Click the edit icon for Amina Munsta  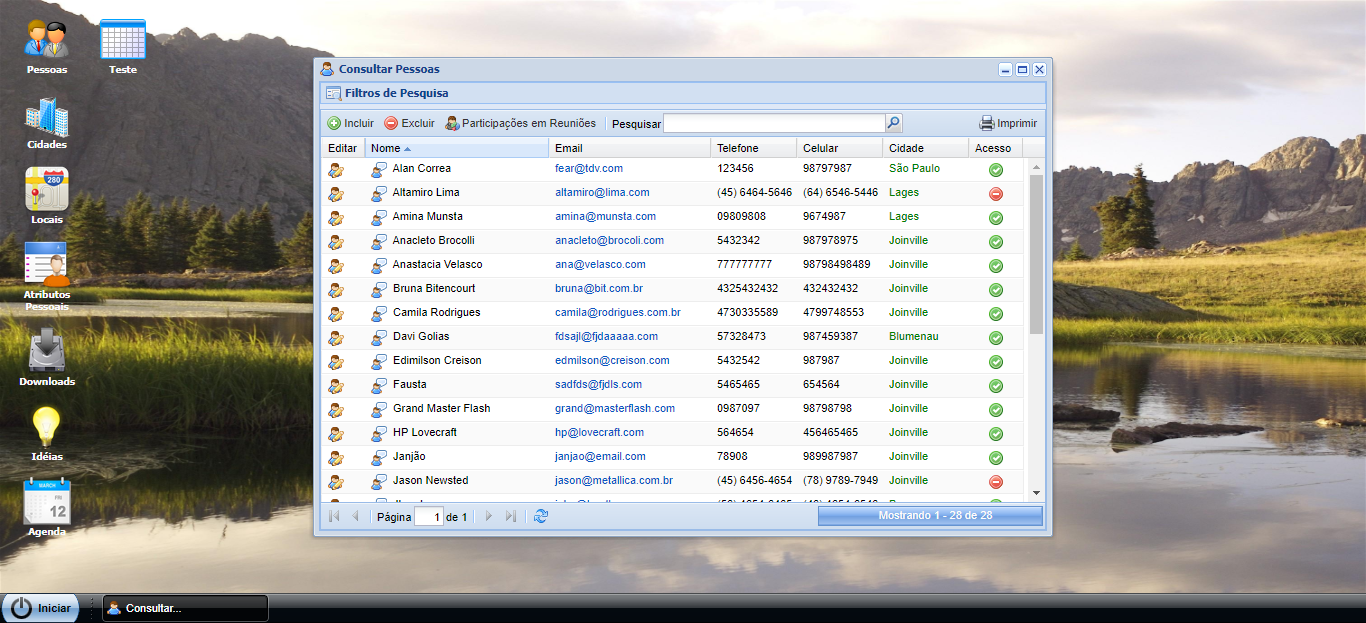336,218
